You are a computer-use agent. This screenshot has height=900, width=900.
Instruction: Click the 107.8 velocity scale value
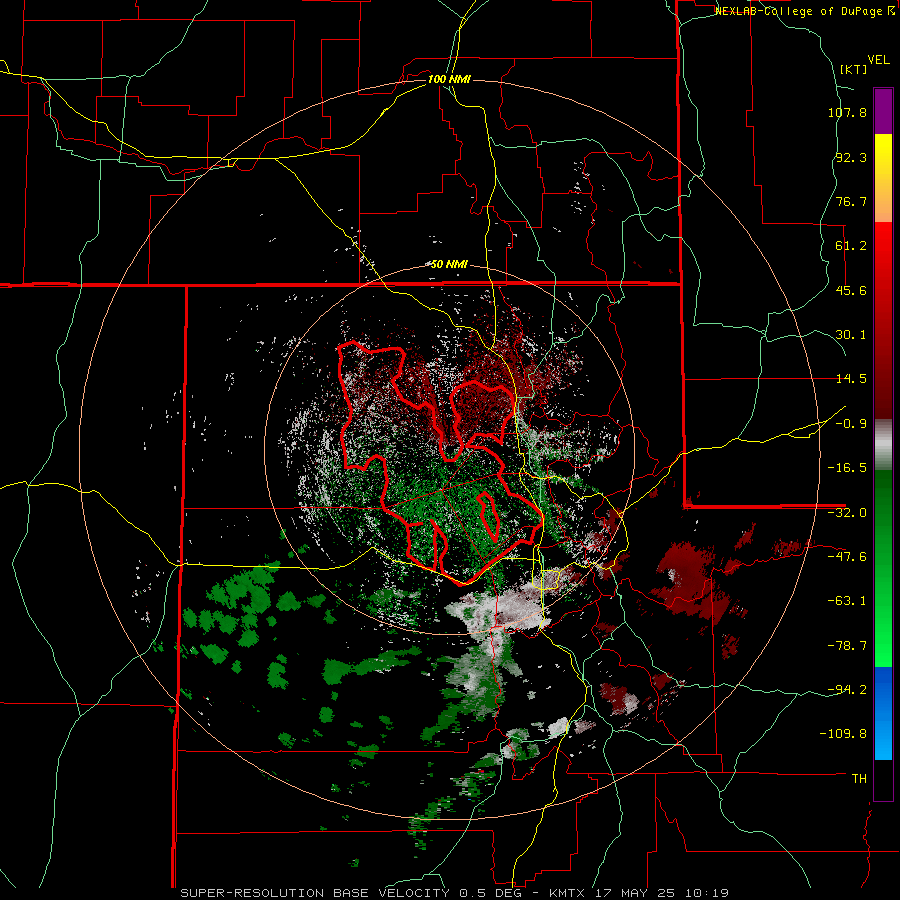[x=847, y=112]
